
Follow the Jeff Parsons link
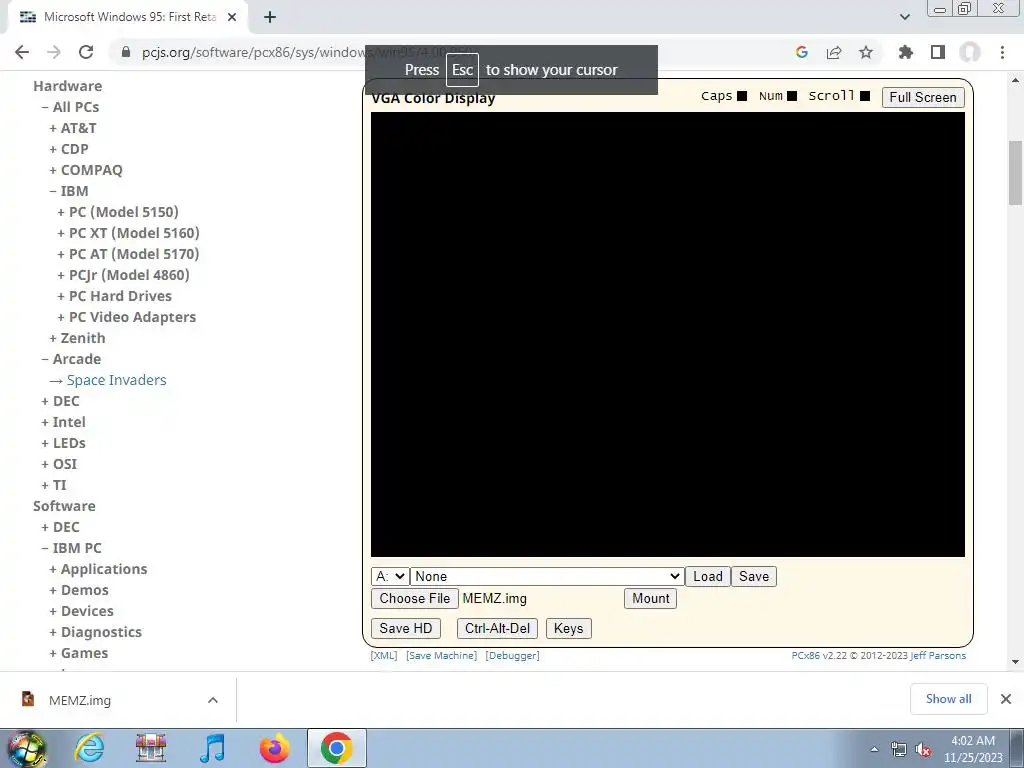point(938,656)
